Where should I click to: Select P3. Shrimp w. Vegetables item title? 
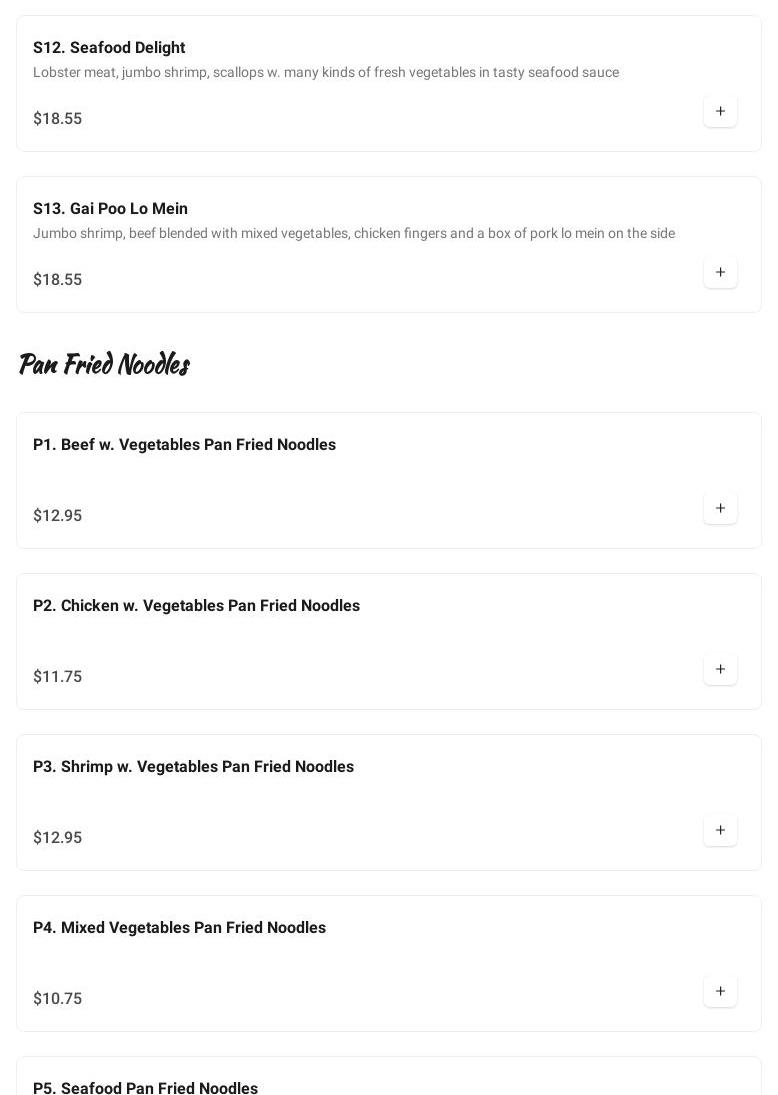click(x=193, y=767)
